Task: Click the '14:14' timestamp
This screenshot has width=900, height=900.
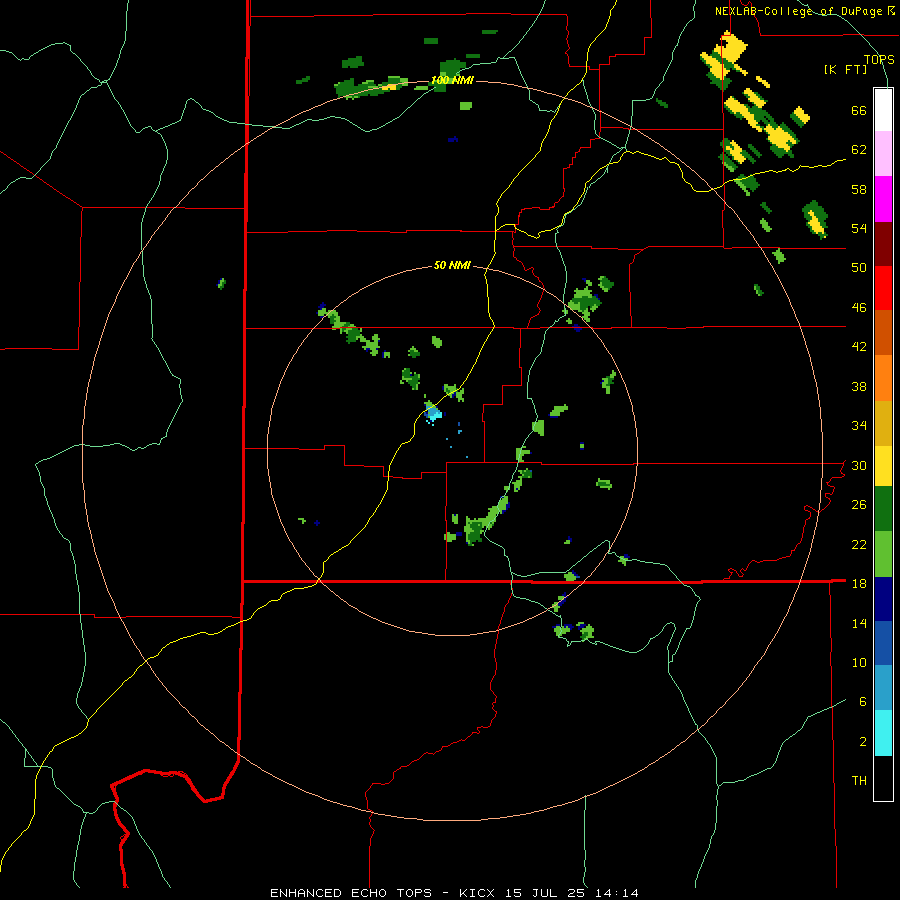Action: pyautogui.click(x=616, y=893)
